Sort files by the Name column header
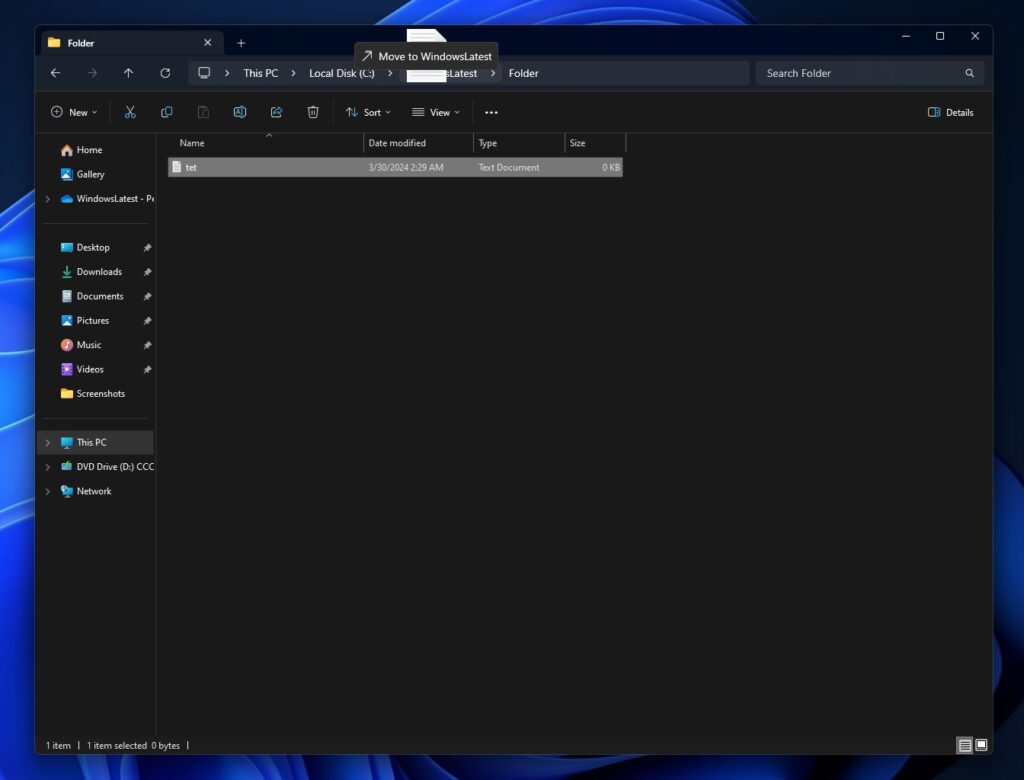1024x780 pixels. click(x=192, y=143)
